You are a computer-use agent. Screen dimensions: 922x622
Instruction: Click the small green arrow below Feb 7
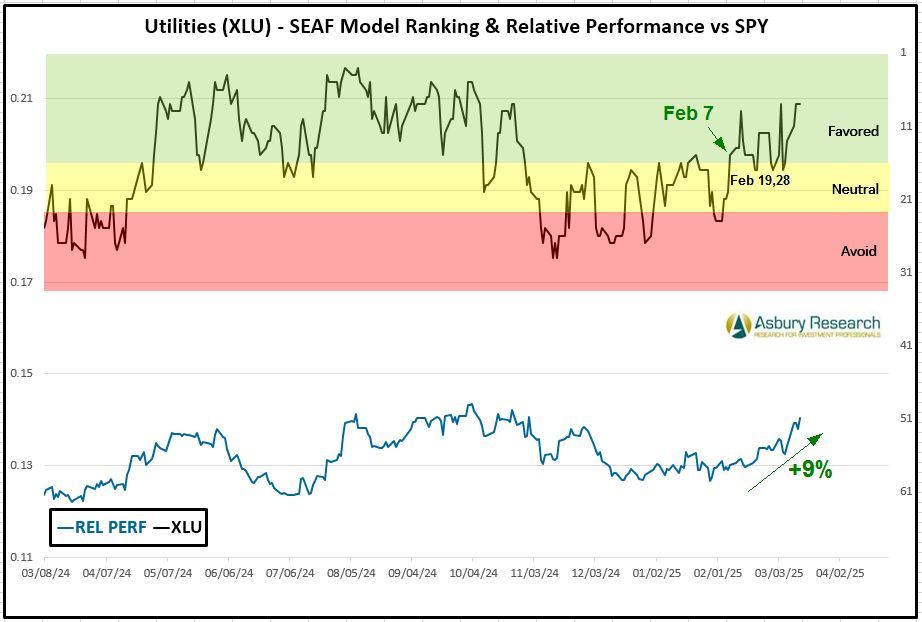click(717, 138)
